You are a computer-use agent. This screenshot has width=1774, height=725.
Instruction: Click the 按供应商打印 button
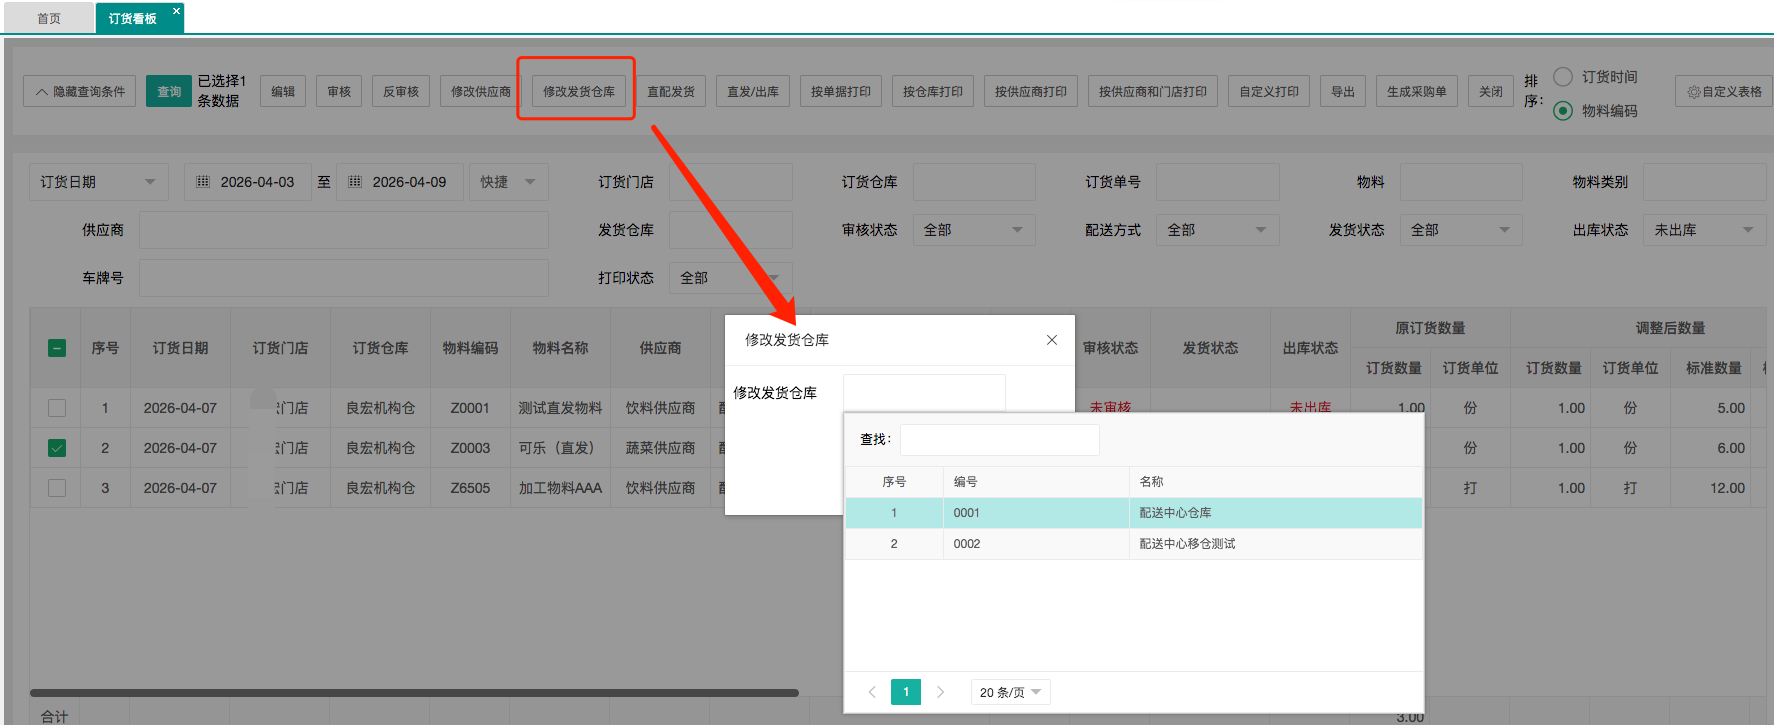click(x=1031, y=92)
